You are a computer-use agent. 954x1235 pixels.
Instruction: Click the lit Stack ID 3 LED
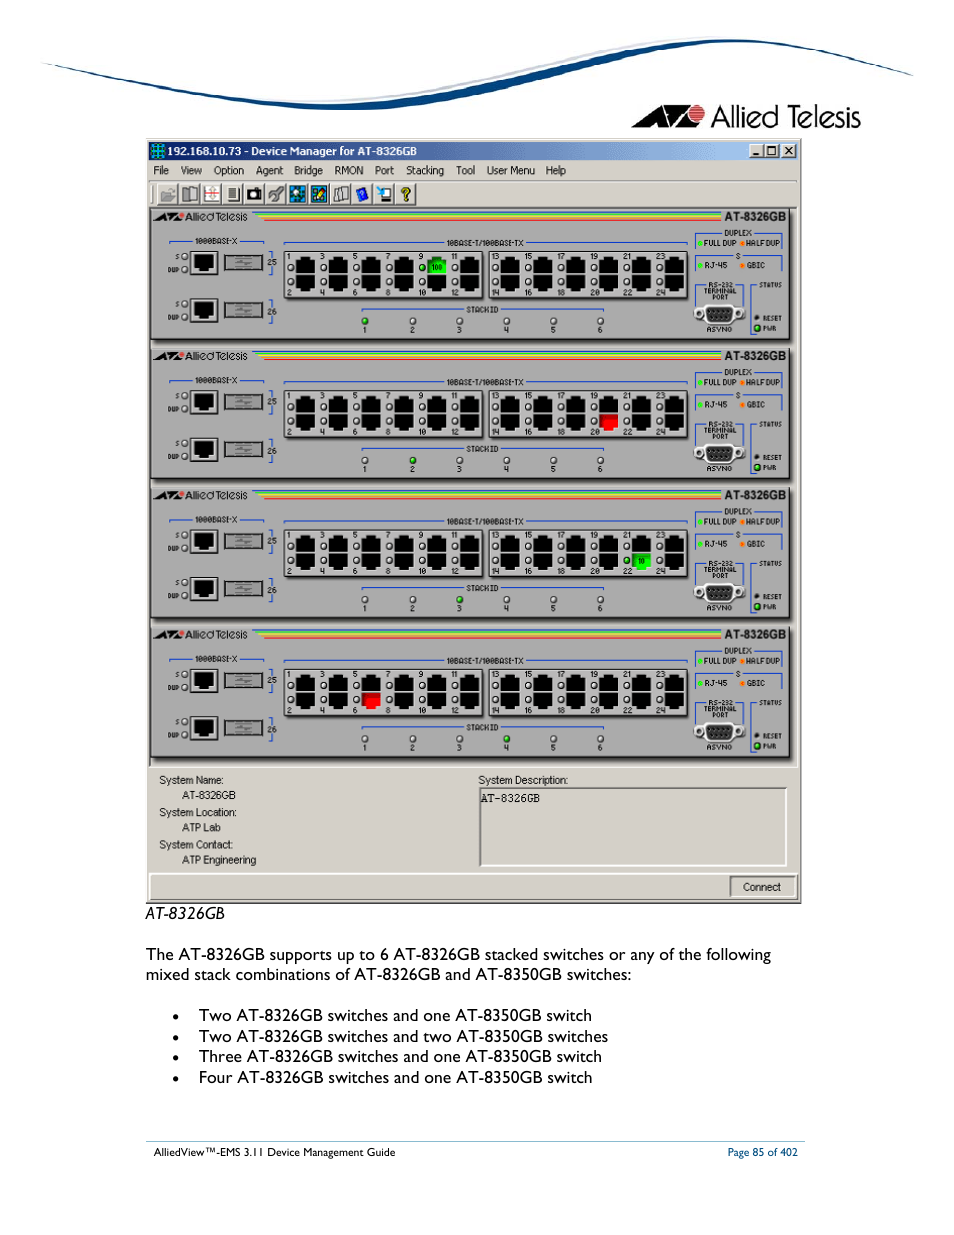pyautogui.click(x=459, y=600)
